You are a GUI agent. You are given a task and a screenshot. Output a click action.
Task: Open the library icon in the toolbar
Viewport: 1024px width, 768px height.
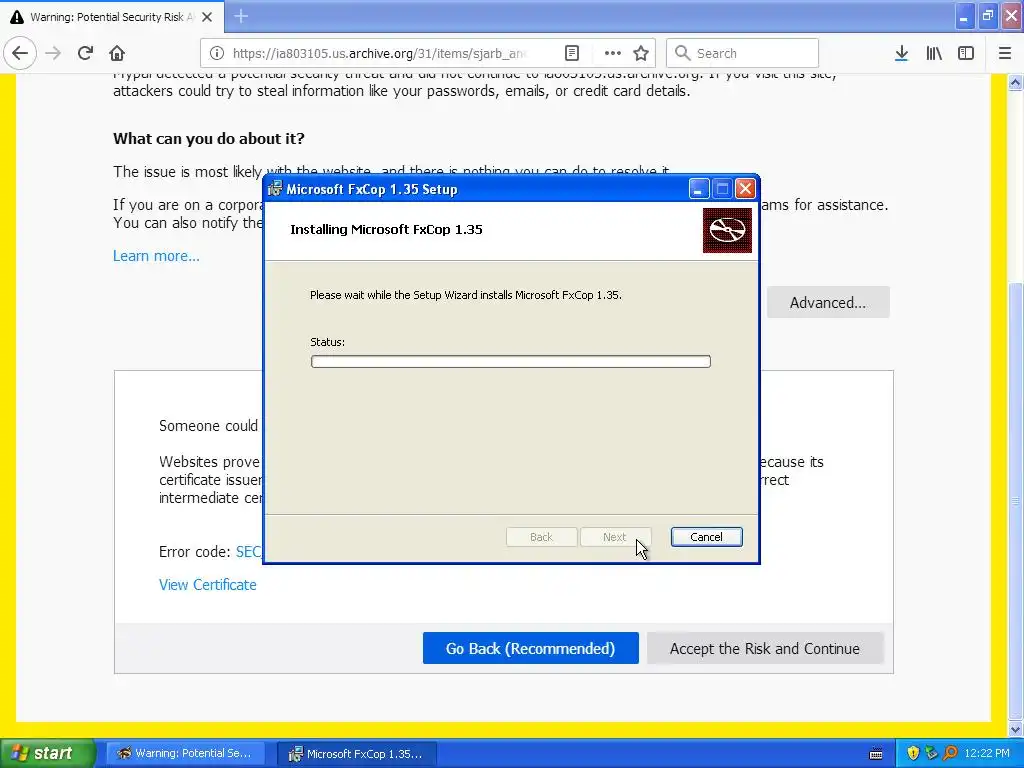[934, 53]
